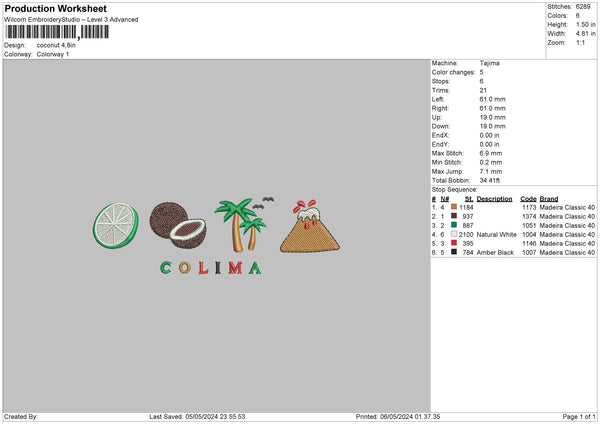Click the 'Natural White' description text
600x424 pixels.
[496, 235]
